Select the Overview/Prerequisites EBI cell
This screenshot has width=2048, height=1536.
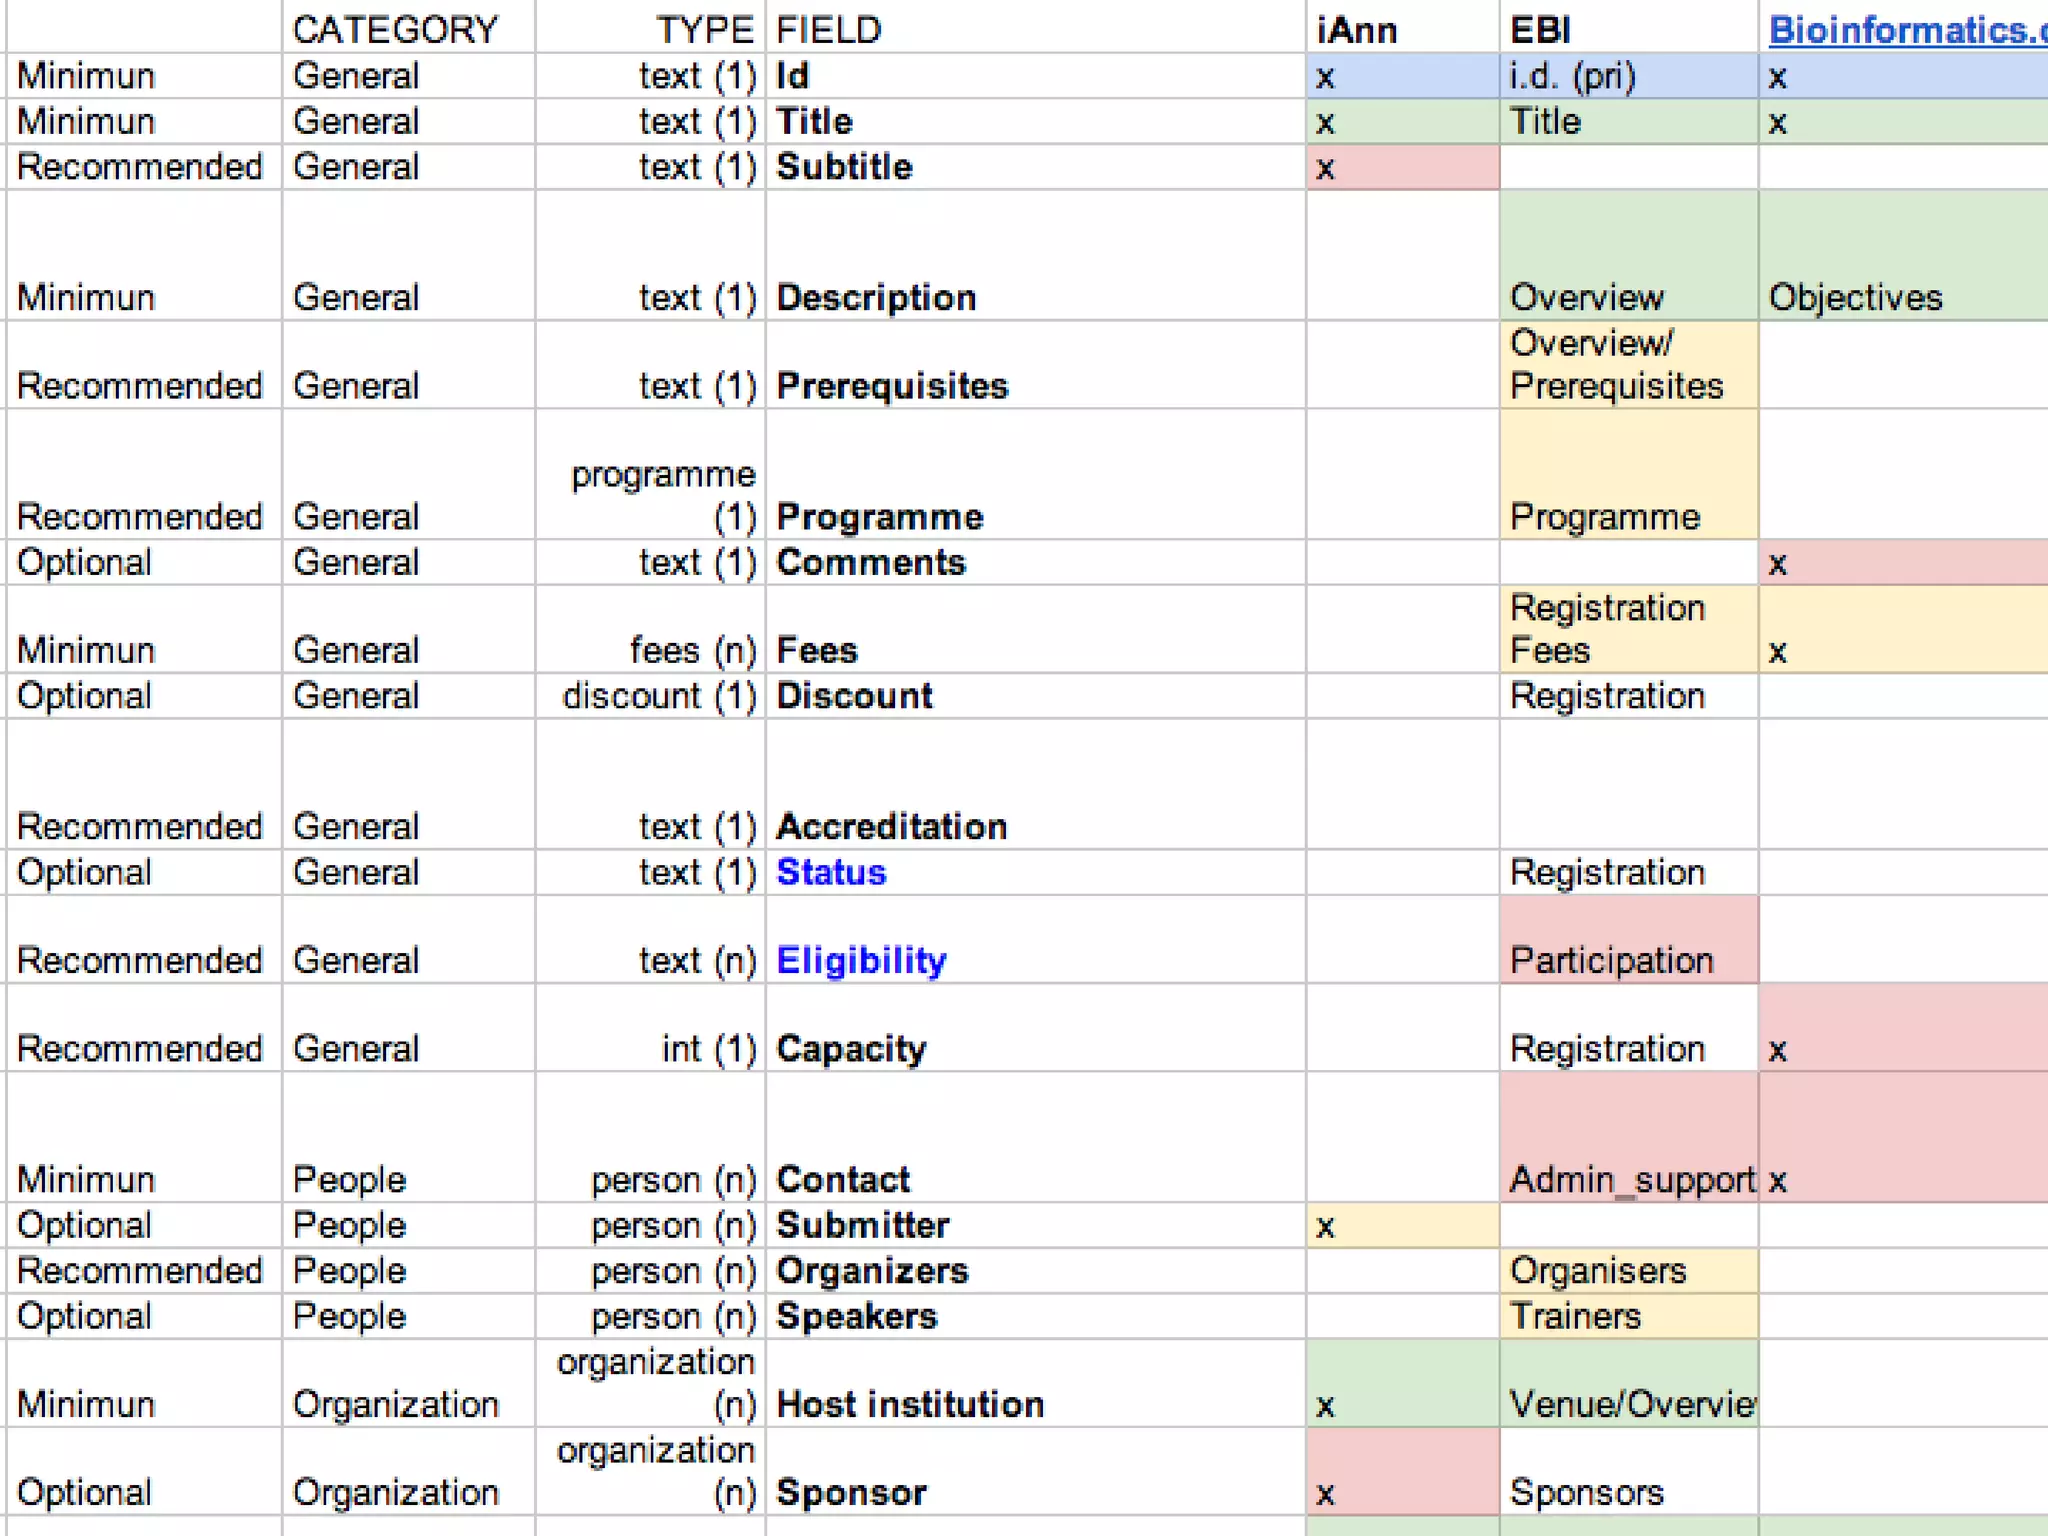coord(1628,365)
